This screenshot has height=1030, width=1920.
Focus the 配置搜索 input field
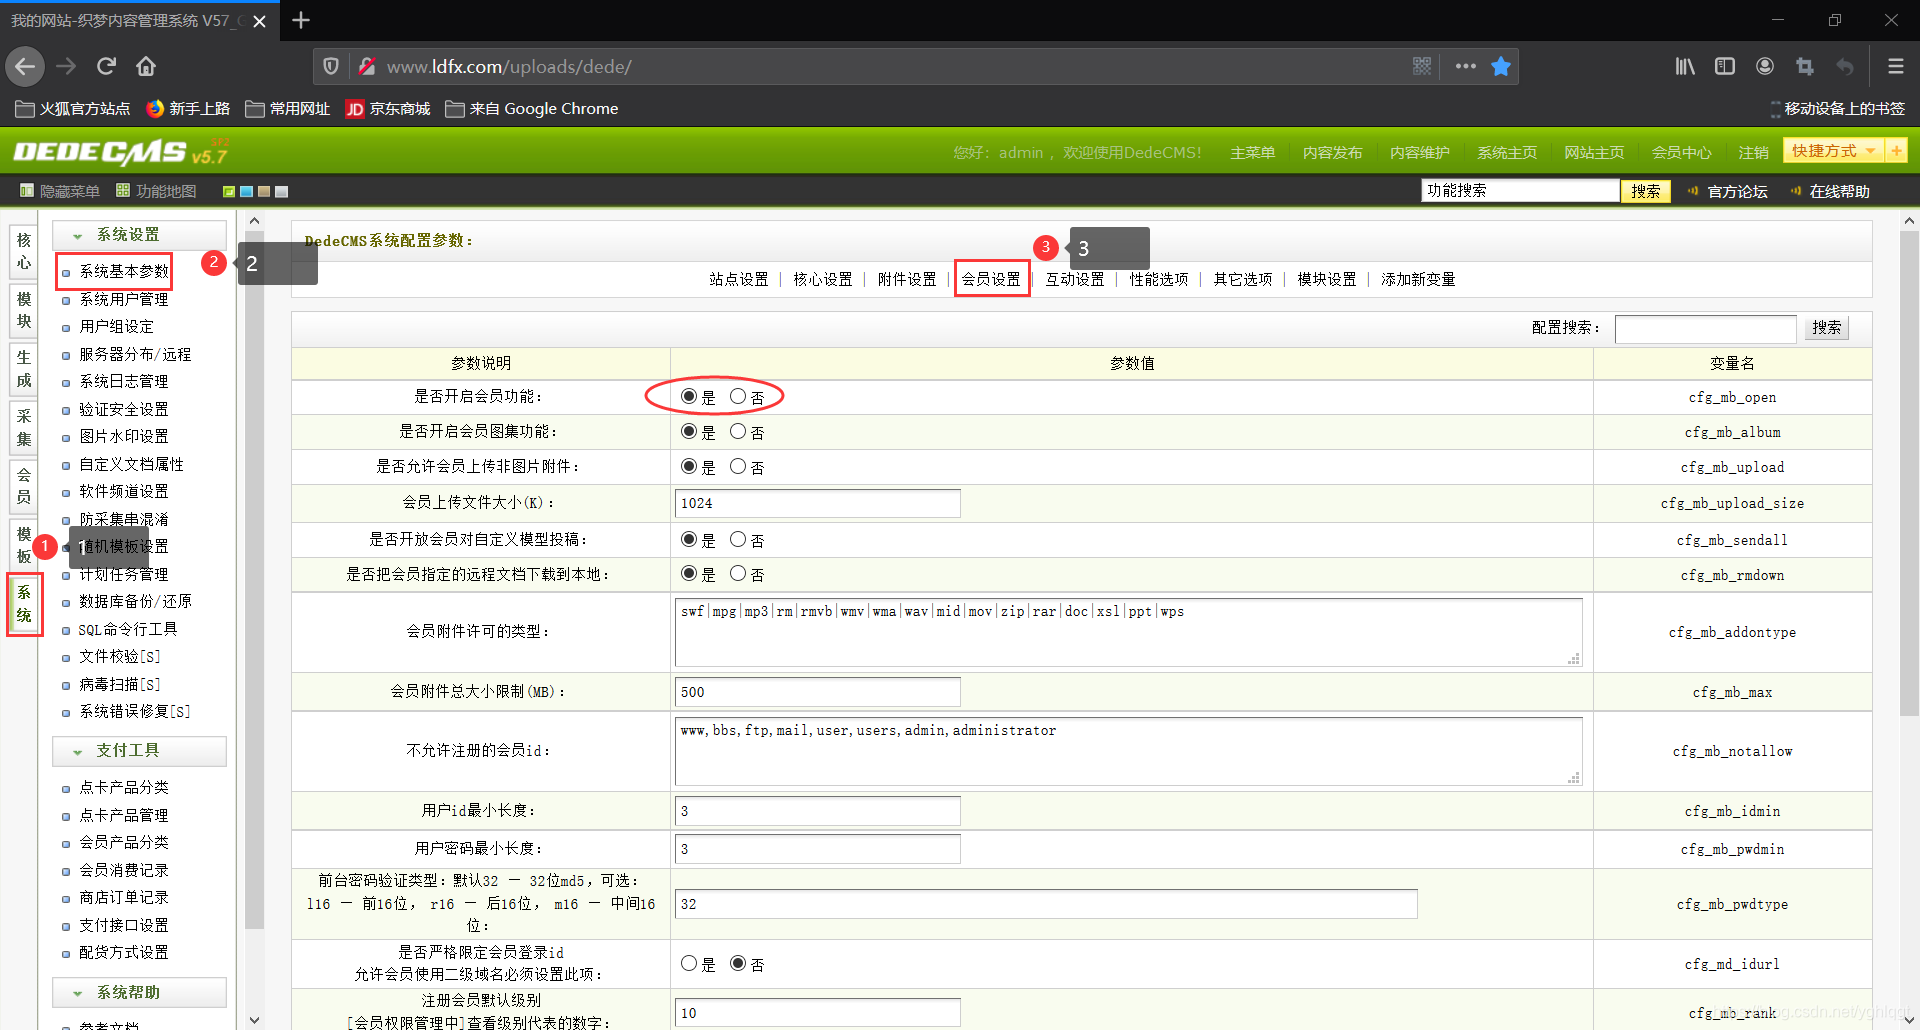click(x=1705, y=328)
